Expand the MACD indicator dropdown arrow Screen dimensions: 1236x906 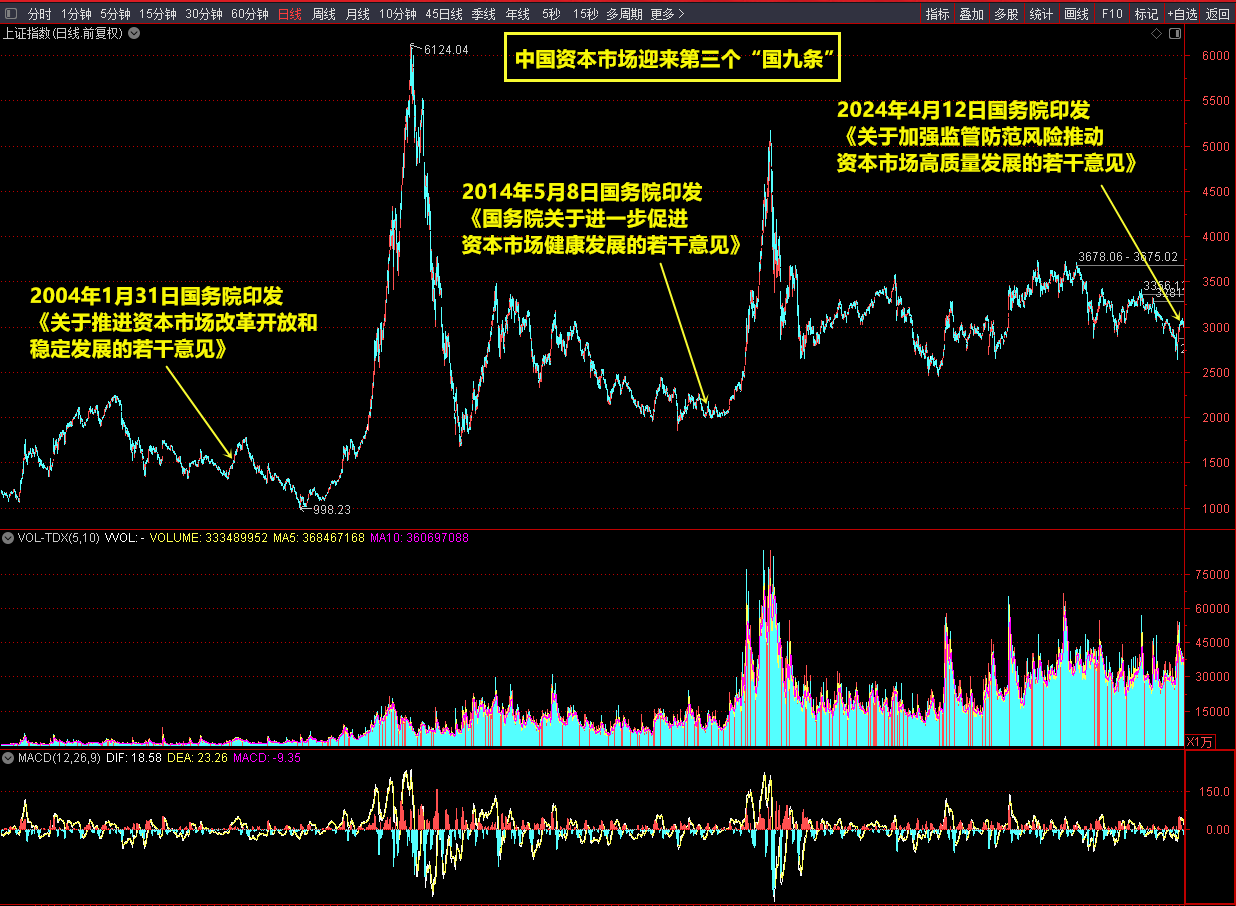pos(8,758)
